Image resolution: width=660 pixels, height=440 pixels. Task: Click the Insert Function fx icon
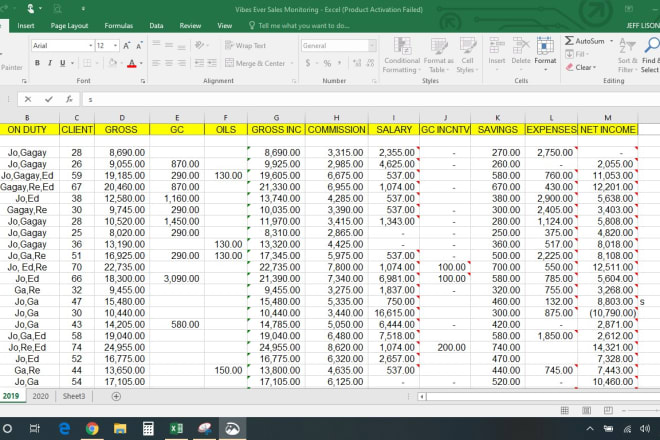point(69,100)
